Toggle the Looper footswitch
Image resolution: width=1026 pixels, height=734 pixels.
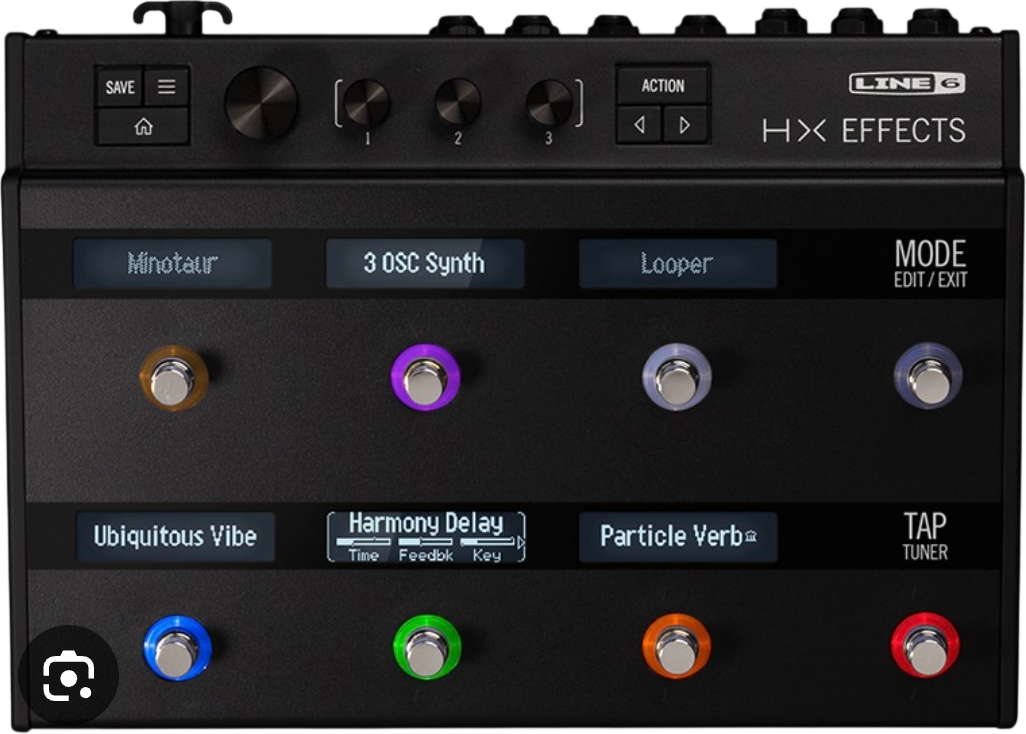[x=677, y=377]
